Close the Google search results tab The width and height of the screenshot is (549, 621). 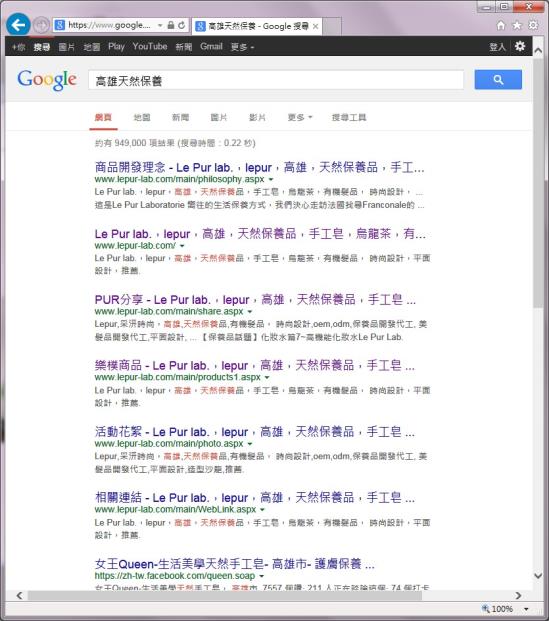[x=315, y=26]
